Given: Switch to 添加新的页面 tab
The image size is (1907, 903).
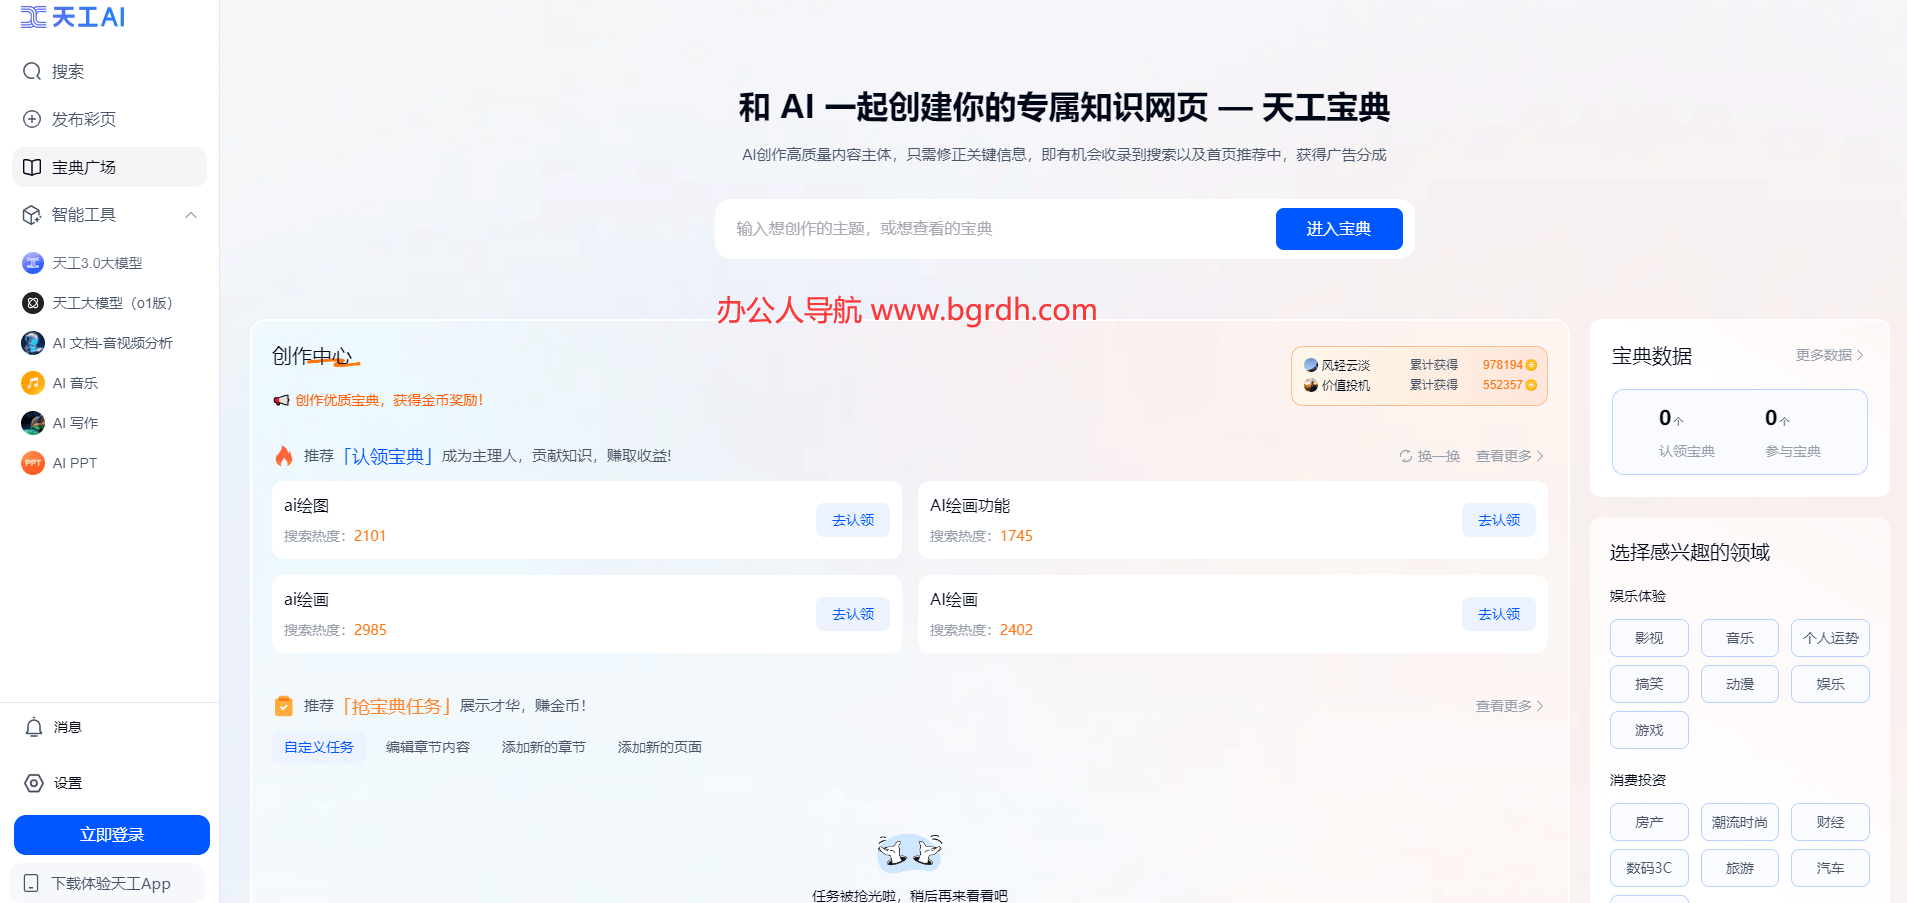Looking at the screenshot, I should click(660, 747).
